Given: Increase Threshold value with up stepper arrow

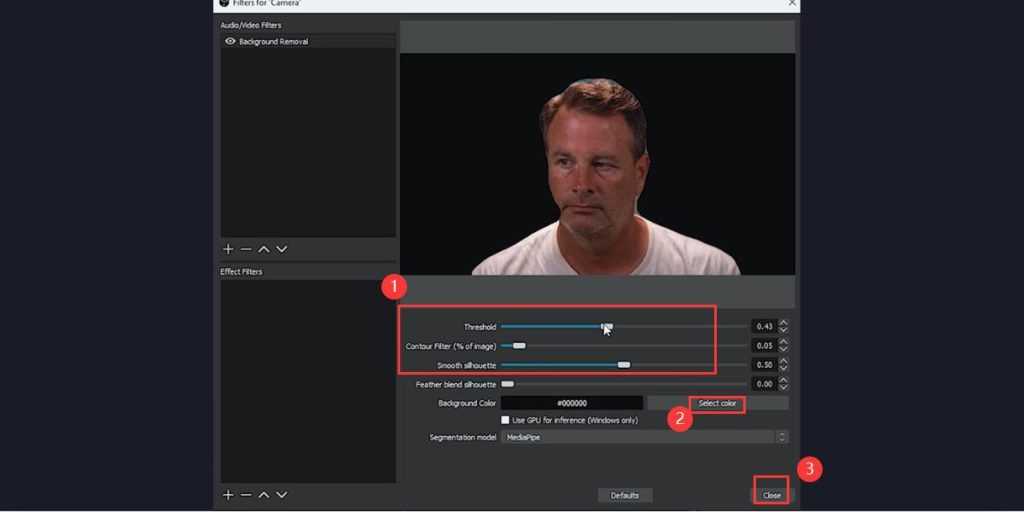Looking at the screenshot, I should [783, 323].
